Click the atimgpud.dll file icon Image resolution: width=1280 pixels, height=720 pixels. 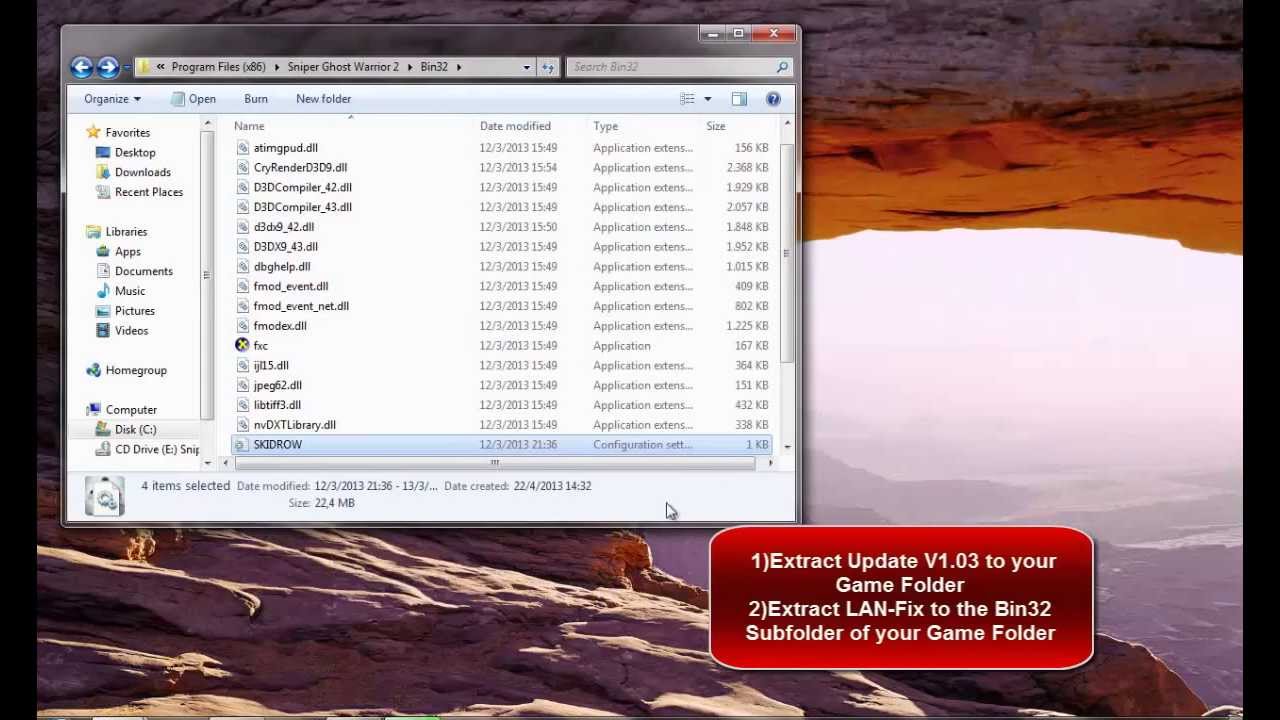point(242,147)
